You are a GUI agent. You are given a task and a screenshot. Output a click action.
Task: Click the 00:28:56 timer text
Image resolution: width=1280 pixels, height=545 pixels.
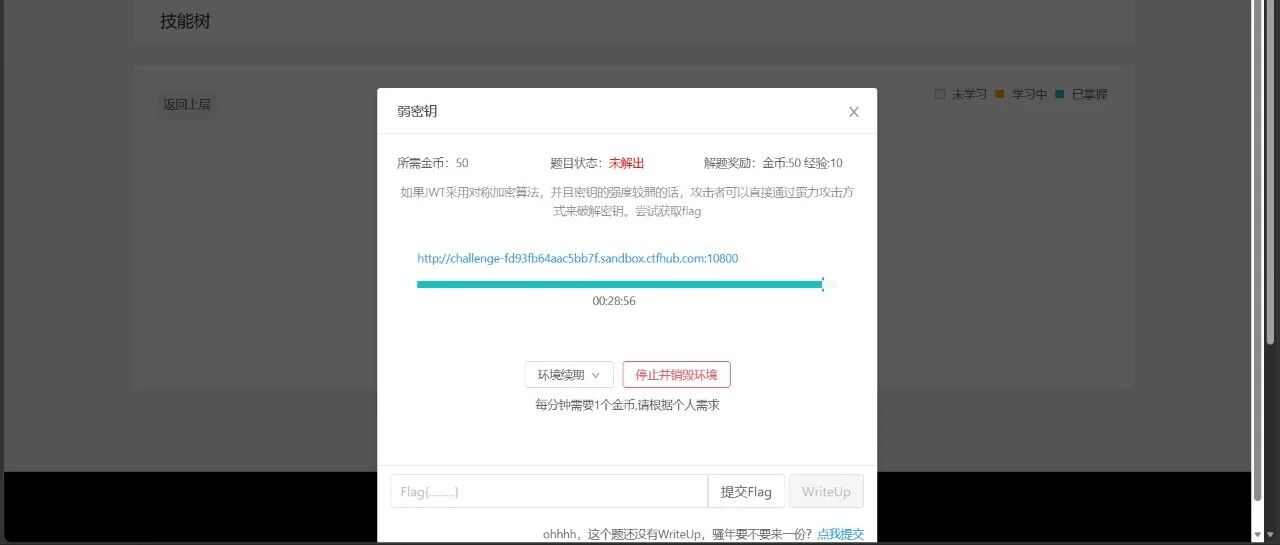pos(614,301)
